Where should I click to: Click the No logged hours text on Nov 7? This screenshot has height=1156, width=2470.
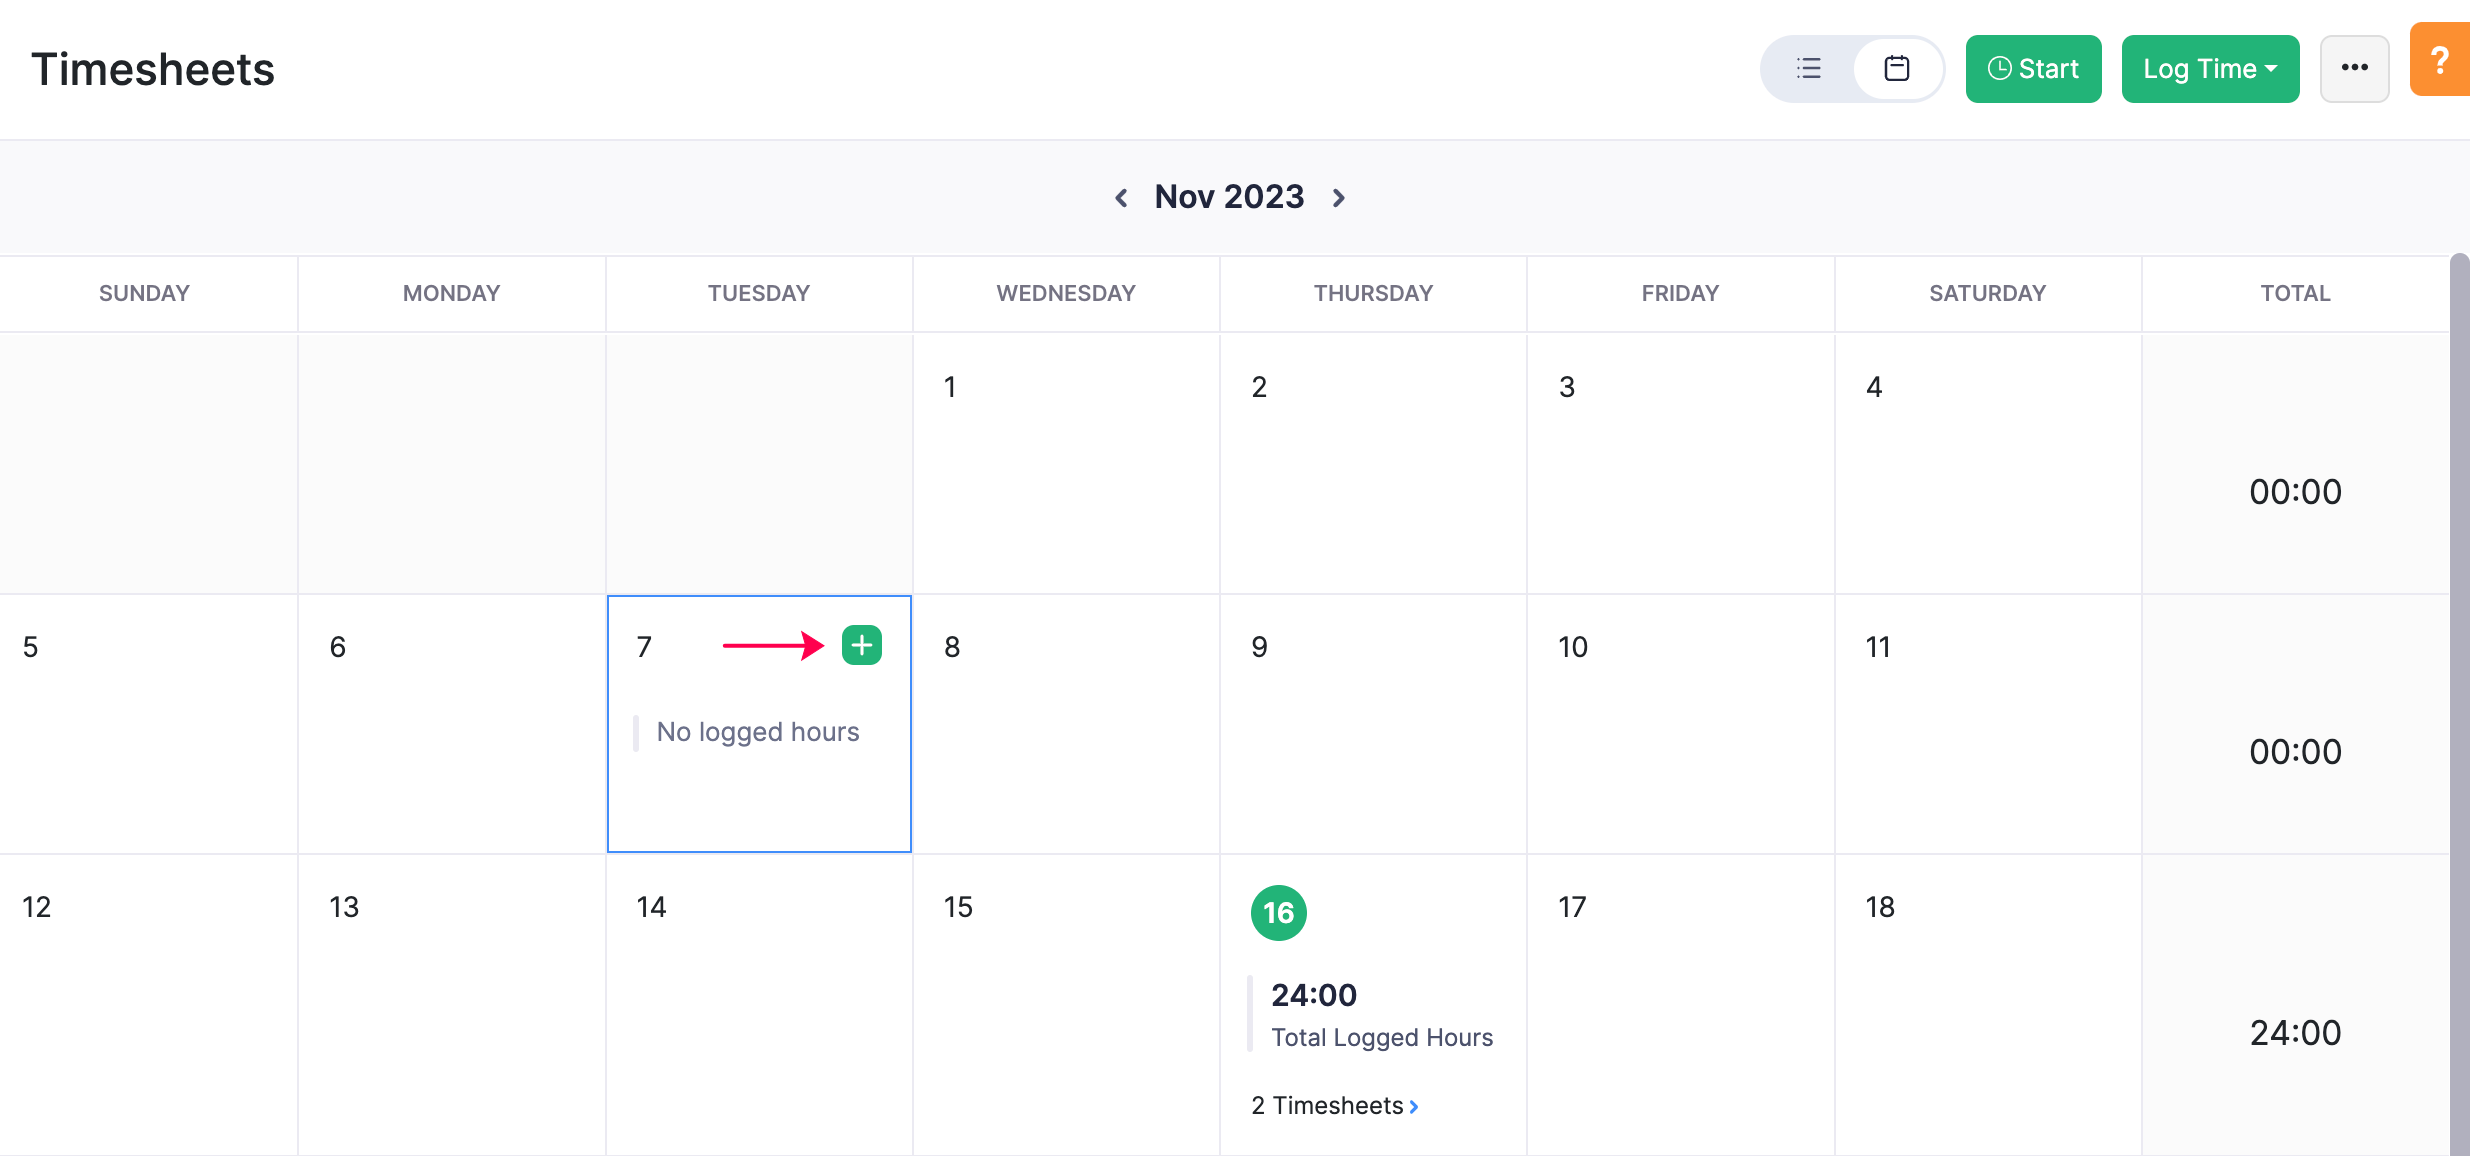click(758, 729)
